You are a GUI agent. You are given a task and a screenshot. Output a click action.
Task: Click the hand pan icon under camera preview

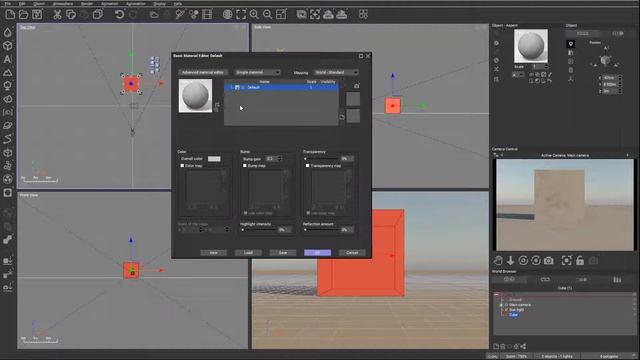click(x=498, y=260)
